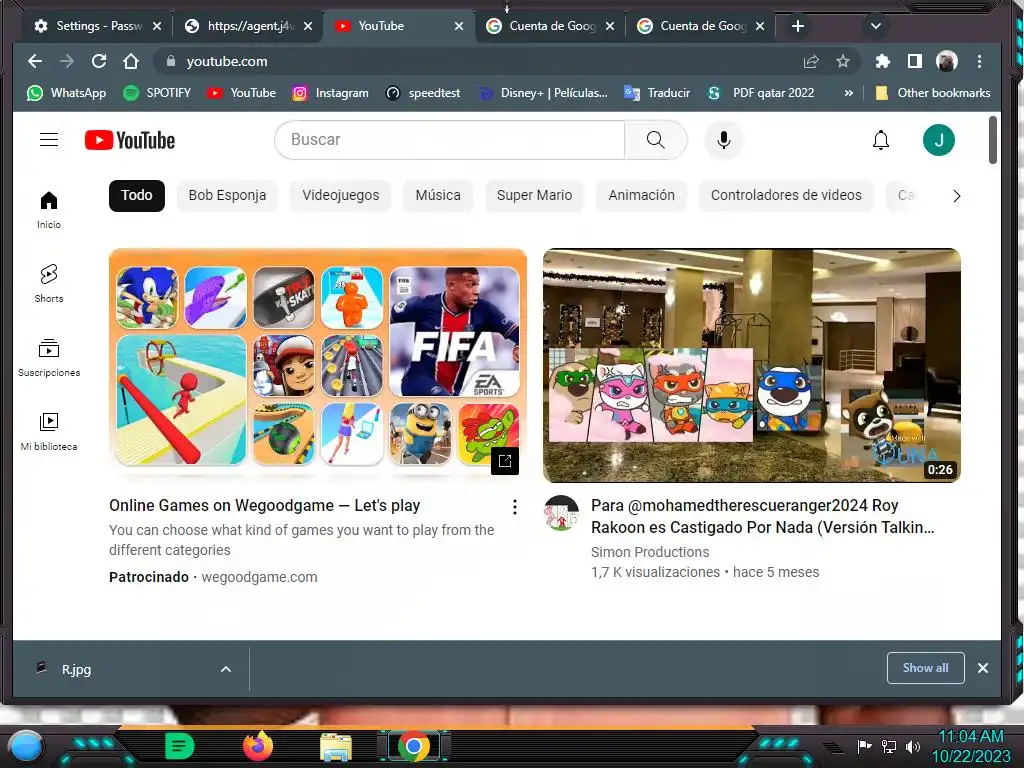Bookmark this page with the star icon
The width and height of the screenshot is (1024, 768).
pyautogui.click(x=843, y=61)
